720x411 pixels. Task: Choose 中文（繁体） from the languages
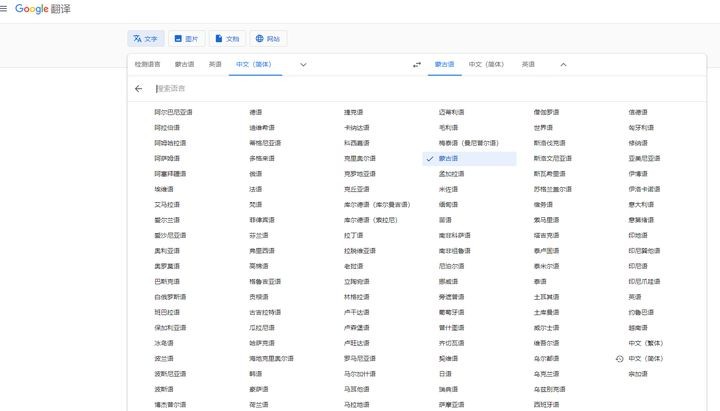pos(646,343)
